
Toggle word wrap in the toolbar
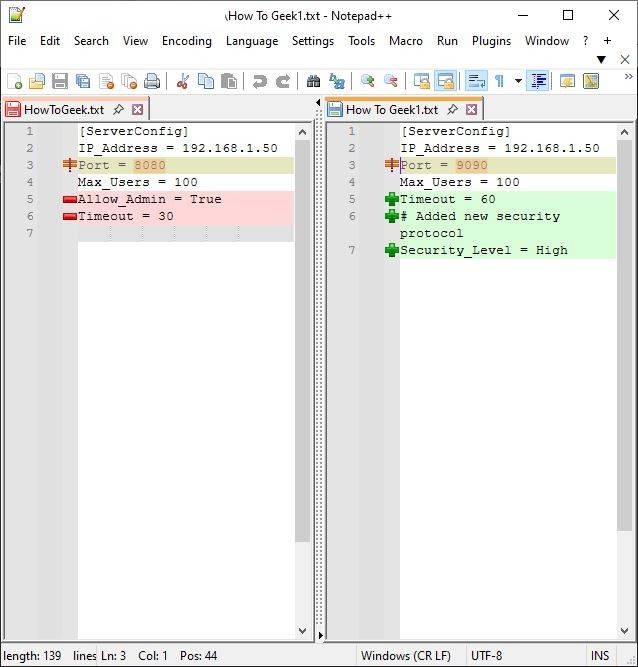click(476, 81)
